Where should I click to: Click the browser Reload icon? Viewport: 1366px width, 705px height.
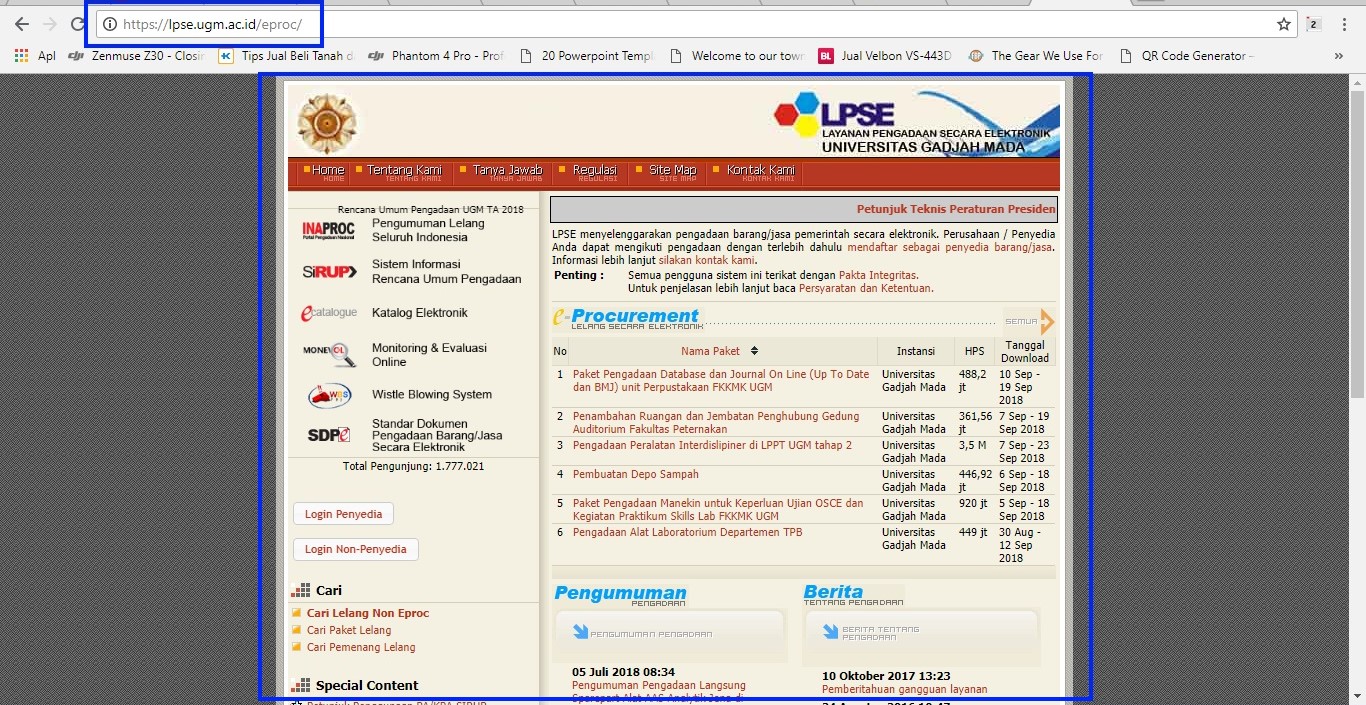click(x=77, y=24)
